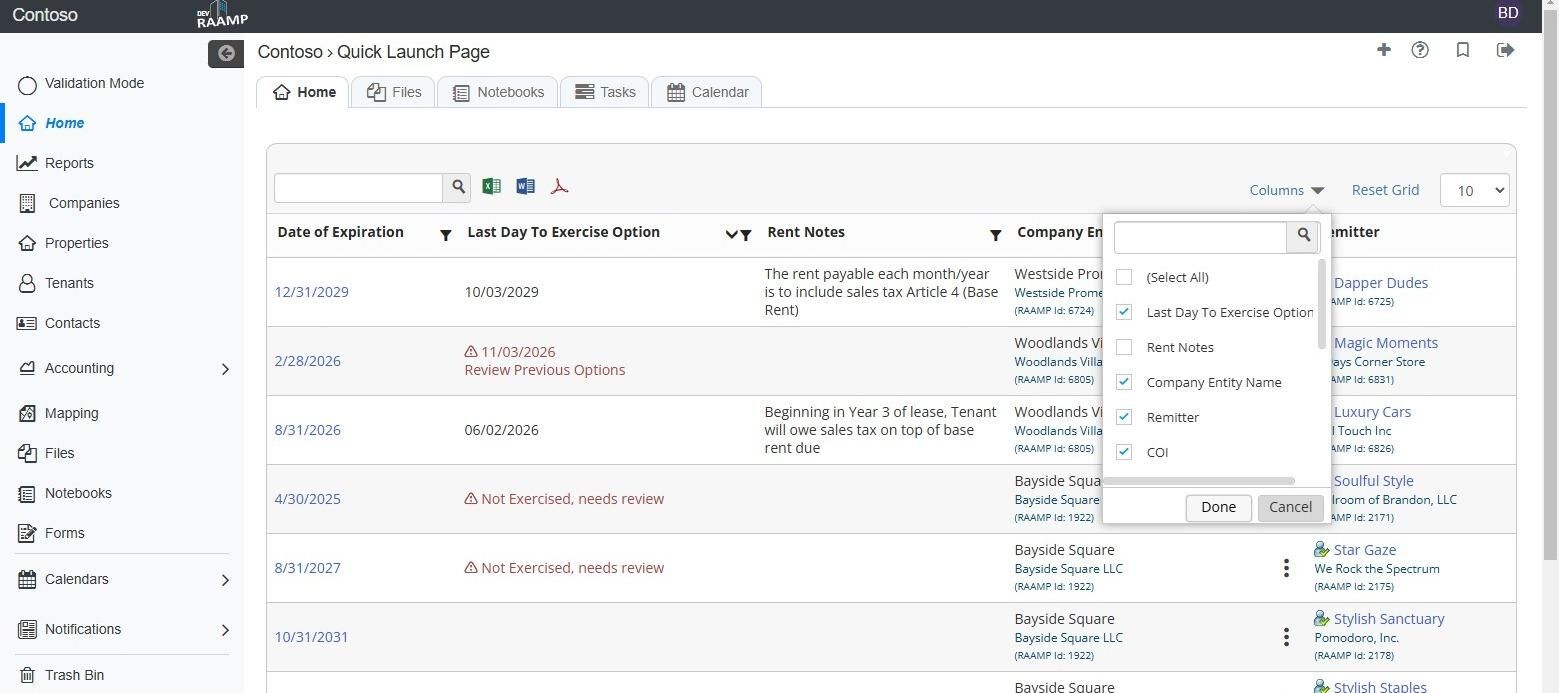Click the Stylish Sanctuary tenant icon
The height and width of the screenshot is (693, 1559).
pos(1321,619)
